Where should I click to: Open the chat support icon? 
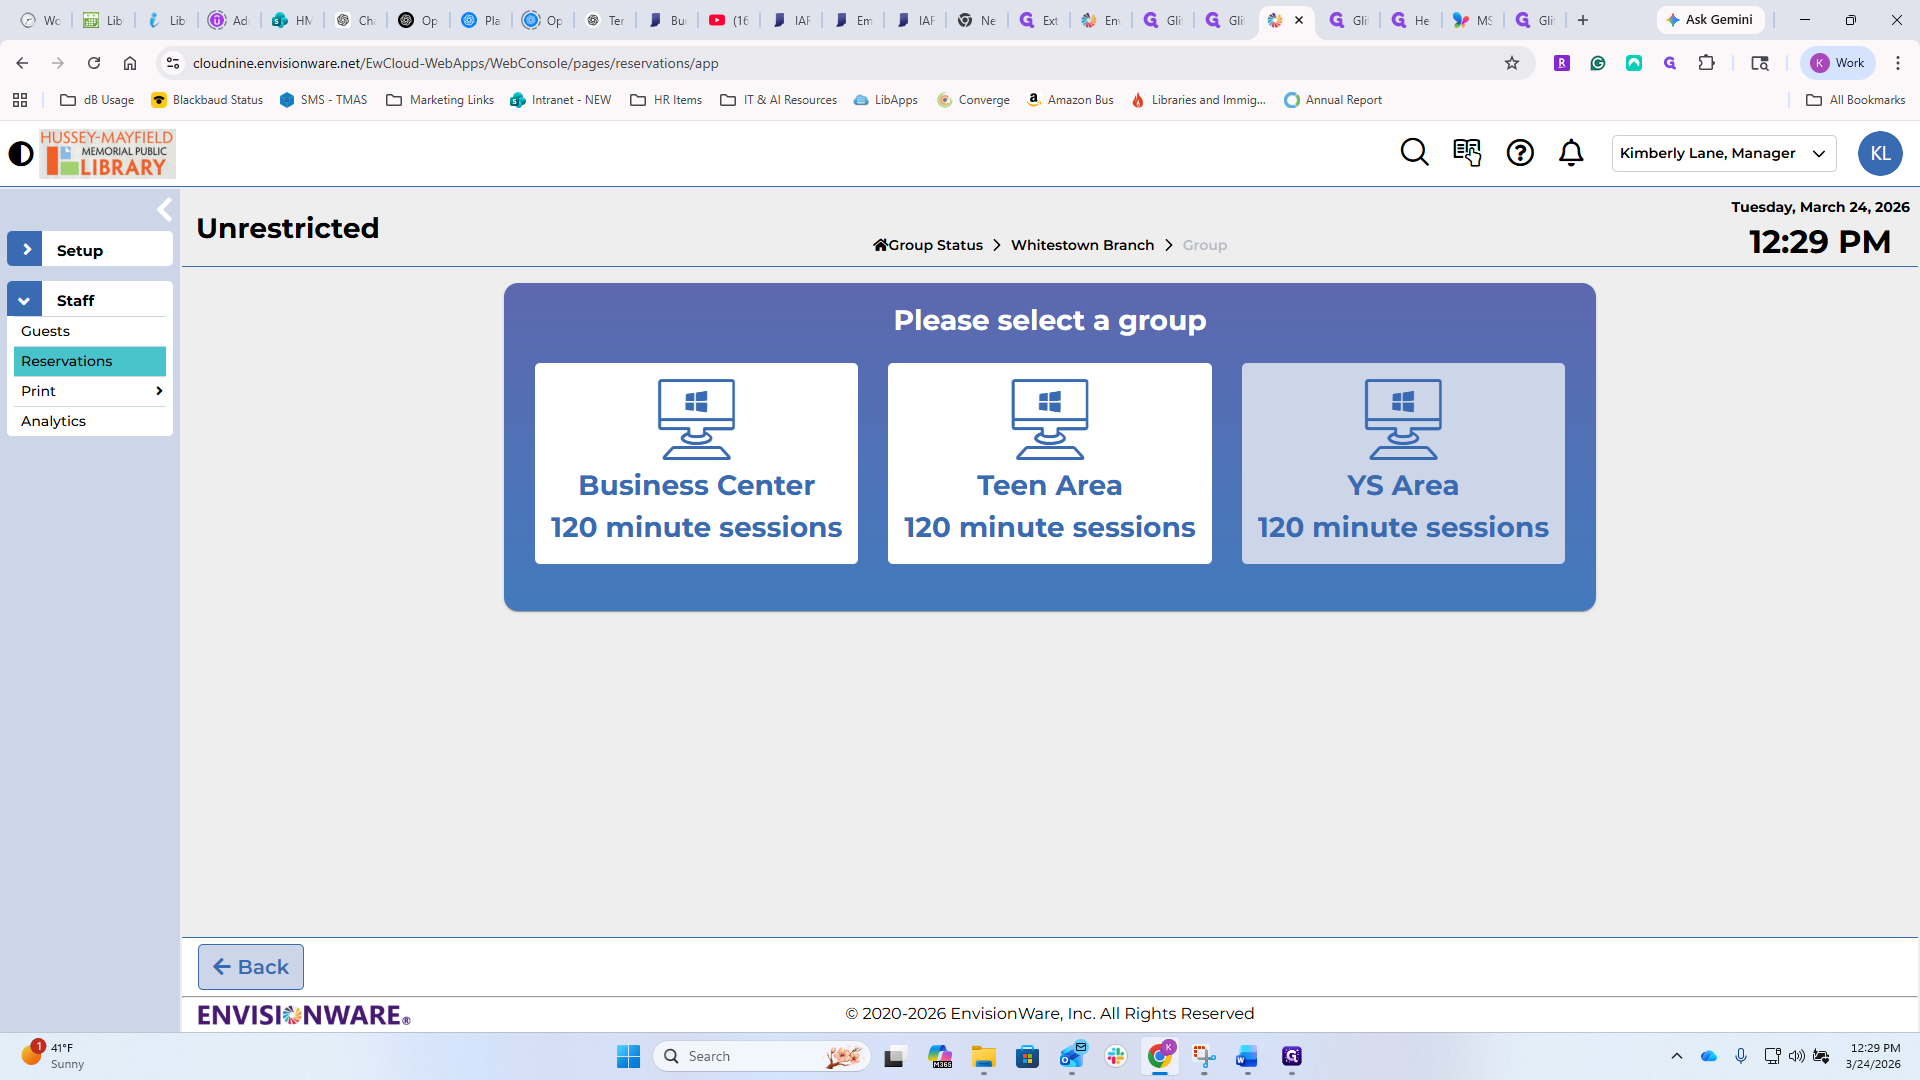(x=1467, y=153)
